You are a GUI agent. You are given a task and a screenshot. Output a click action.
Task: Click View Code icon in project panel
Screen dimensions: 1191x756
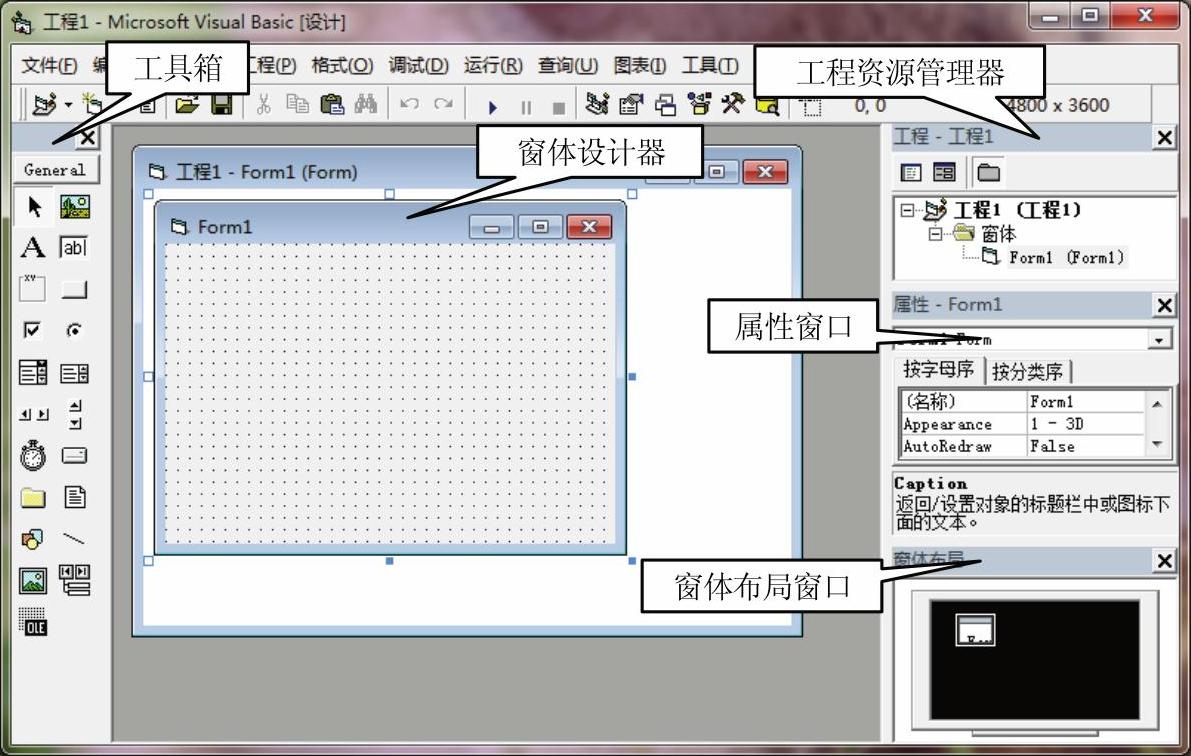[x=911, y=172]
